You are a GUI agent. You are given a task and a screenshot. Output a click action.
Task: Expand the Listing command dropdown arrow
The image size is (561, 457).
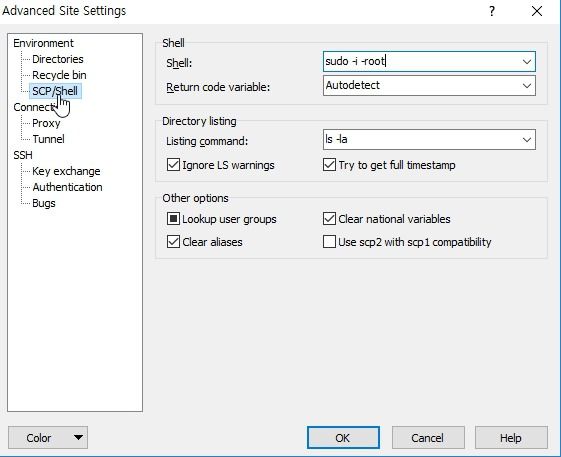click(527, 140)
